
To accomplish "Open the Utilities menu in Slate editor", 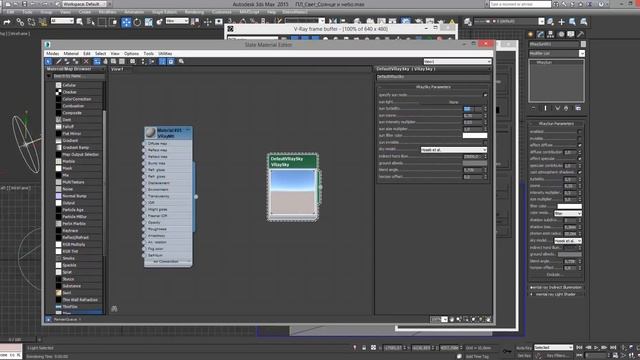I will pyautogui.click(x=165, y=53).
